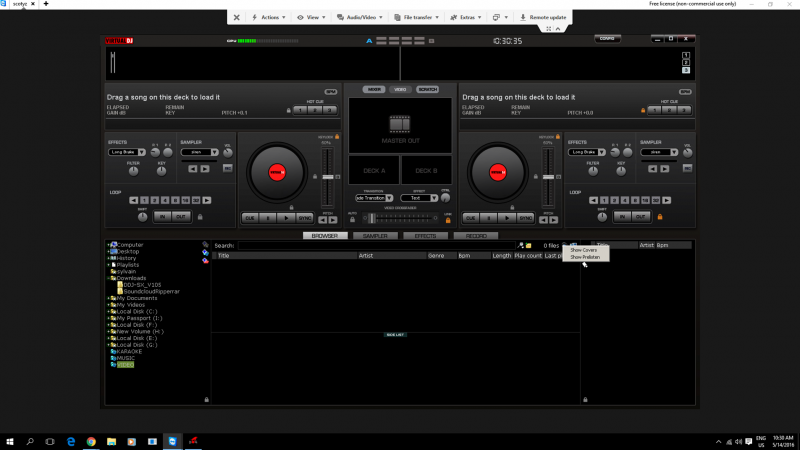Nudge left deck pitch down arrow
Viewport: 800px width, 450px height.
pos(322,220)
